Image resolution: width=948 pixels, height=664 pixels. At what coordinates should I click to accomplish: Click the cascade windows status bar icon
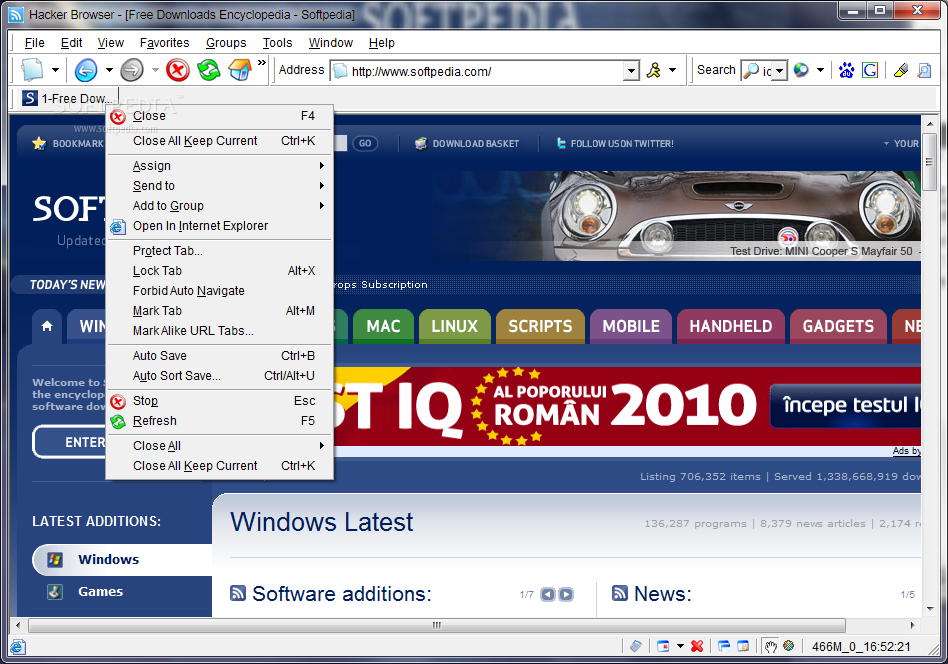tap(724, 646)
